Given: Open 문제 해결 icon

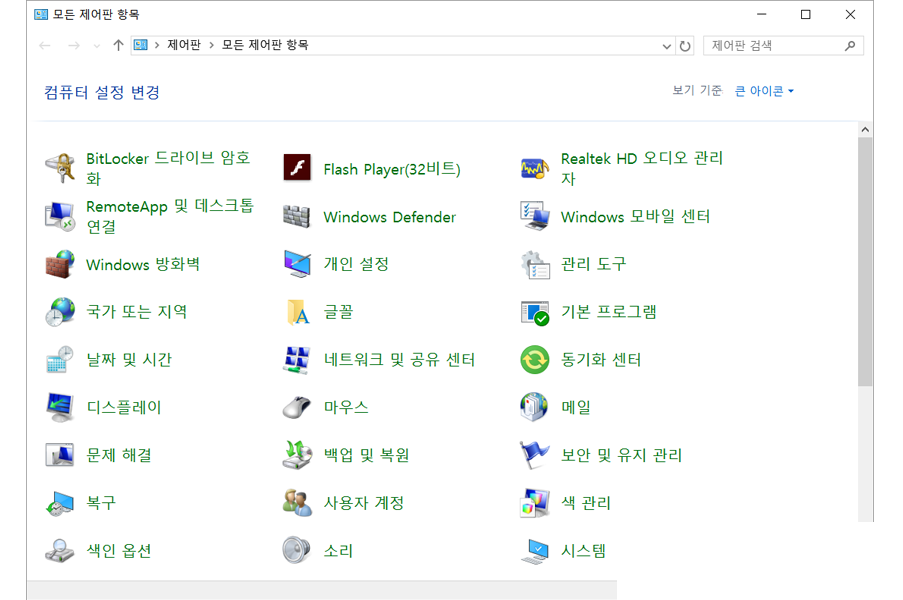Looking at the screenshot, I should click(x=60, y=455).
